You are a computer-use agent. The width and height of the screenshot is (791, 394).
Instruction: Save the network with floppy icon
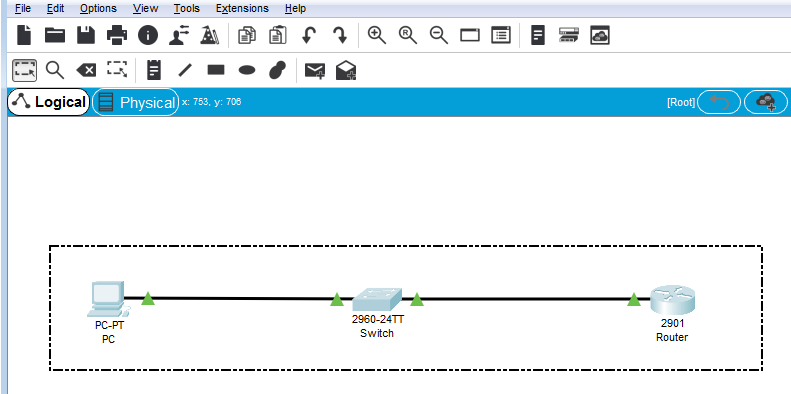click(x=86, y=35)
